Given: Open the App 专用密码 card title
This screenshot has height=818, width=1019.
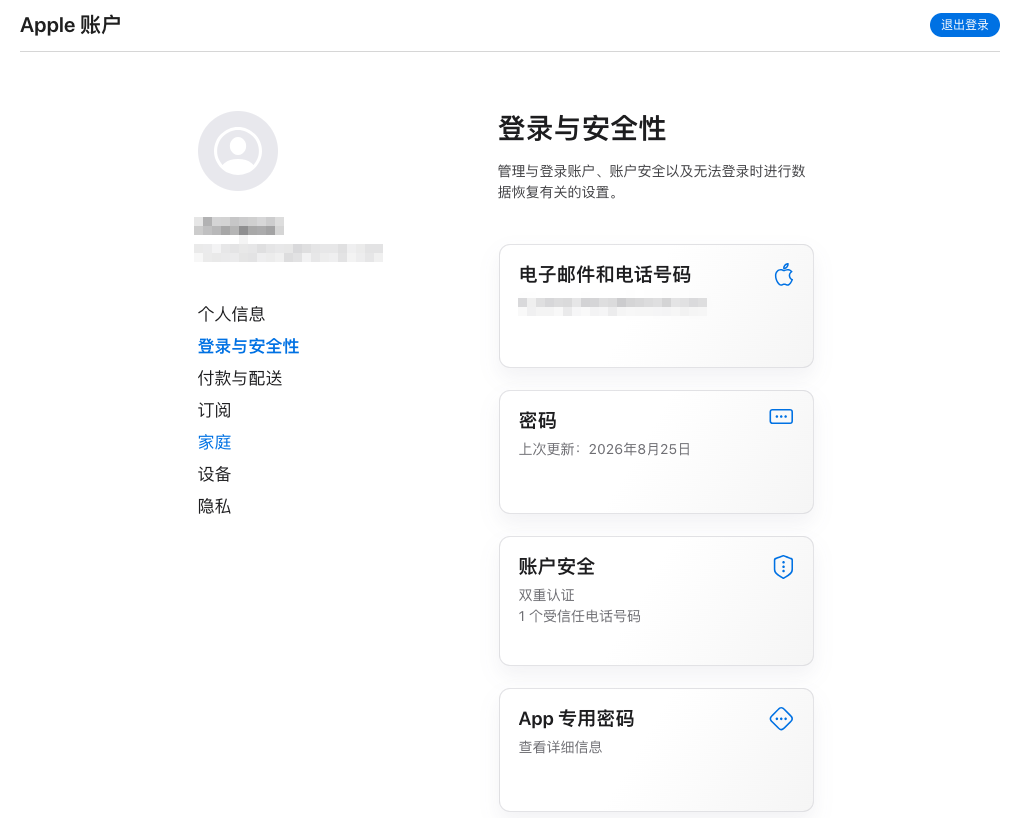Looking at the screenshot, I should pos(576,719).
